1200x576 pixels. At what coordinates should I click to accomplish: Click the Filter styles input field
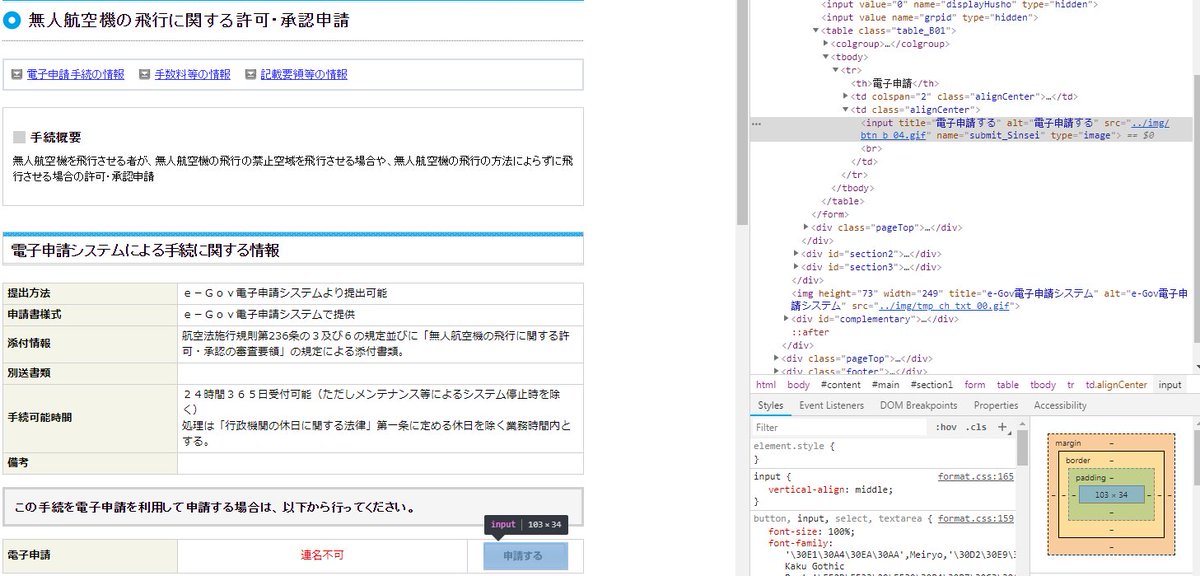tap(838, 427)
